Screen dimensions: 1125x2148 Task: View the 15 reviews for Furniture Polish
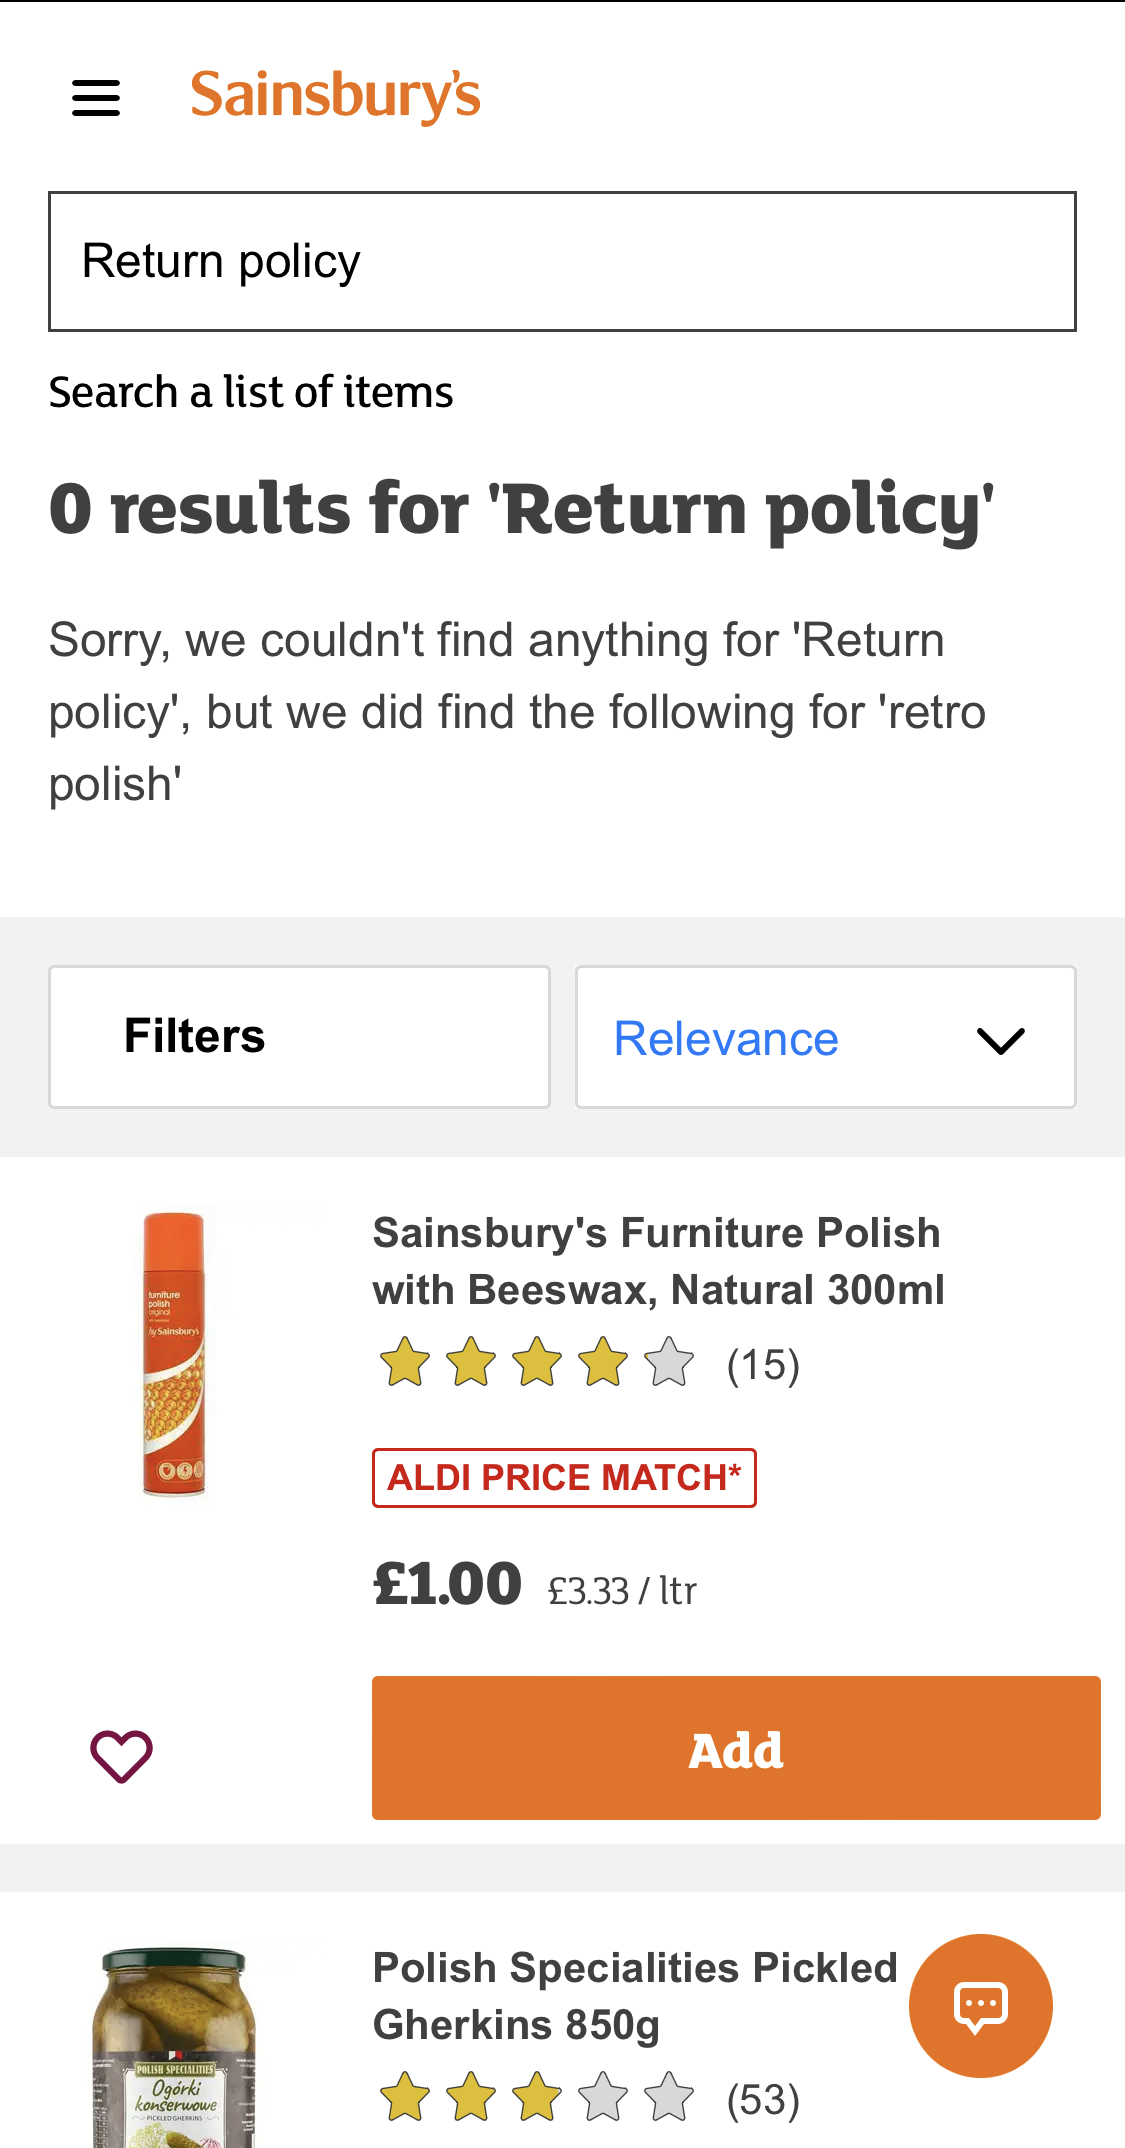(x=763, y=1365)
